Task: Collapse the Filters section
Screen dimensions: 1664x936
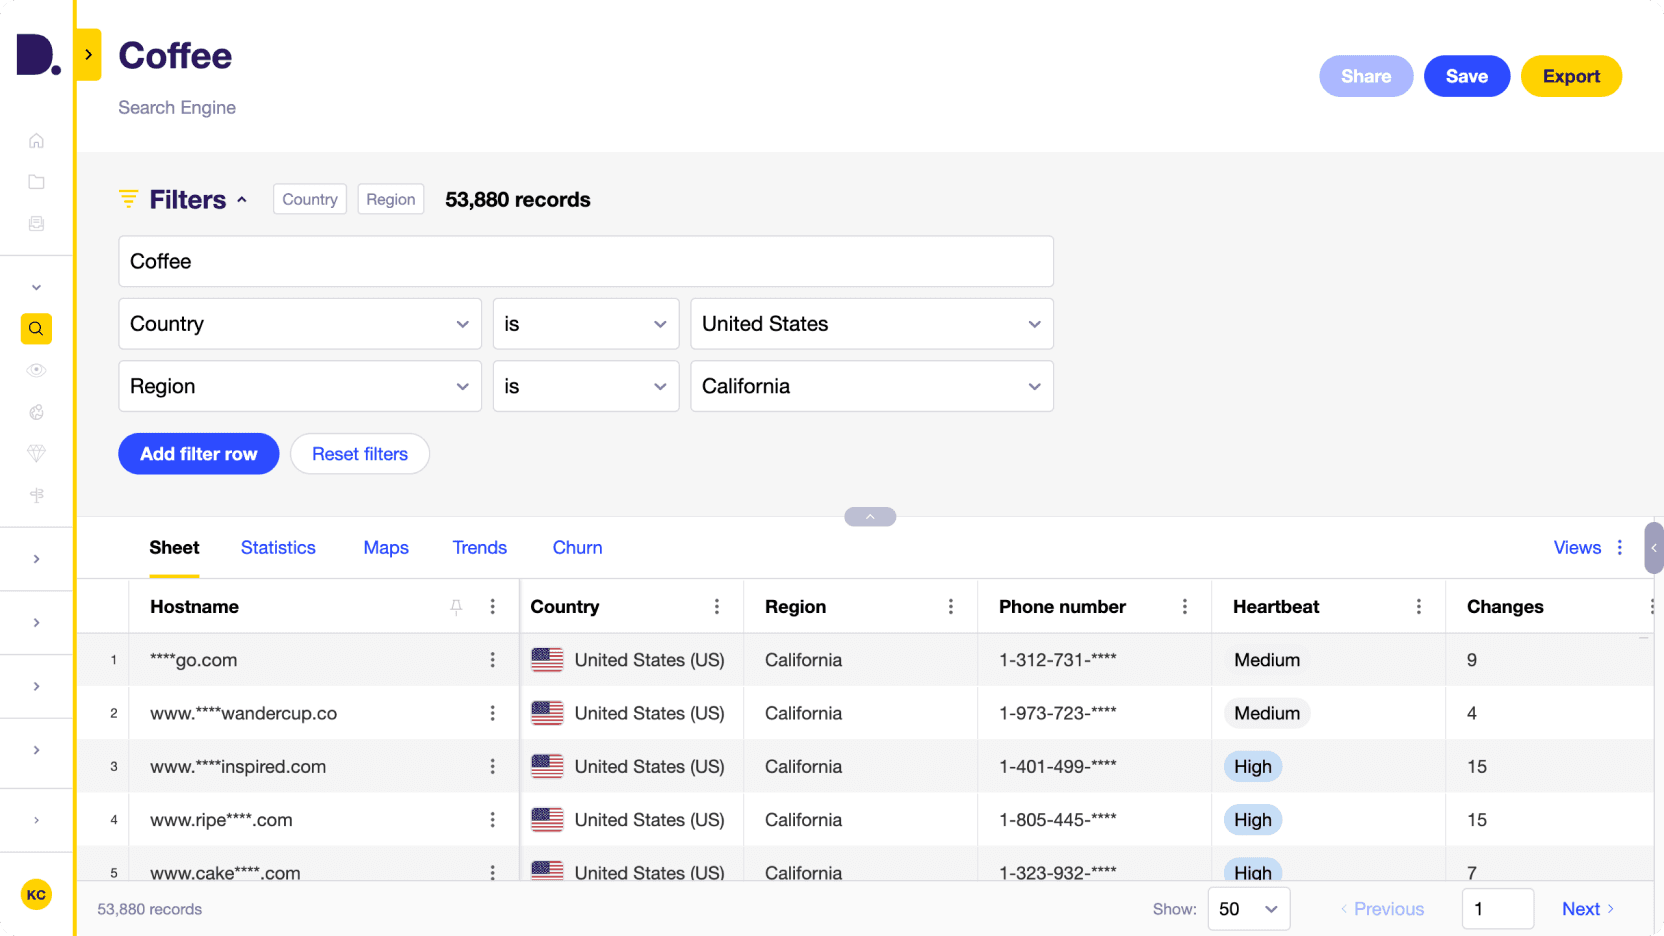Action: (x=242, y=200)
